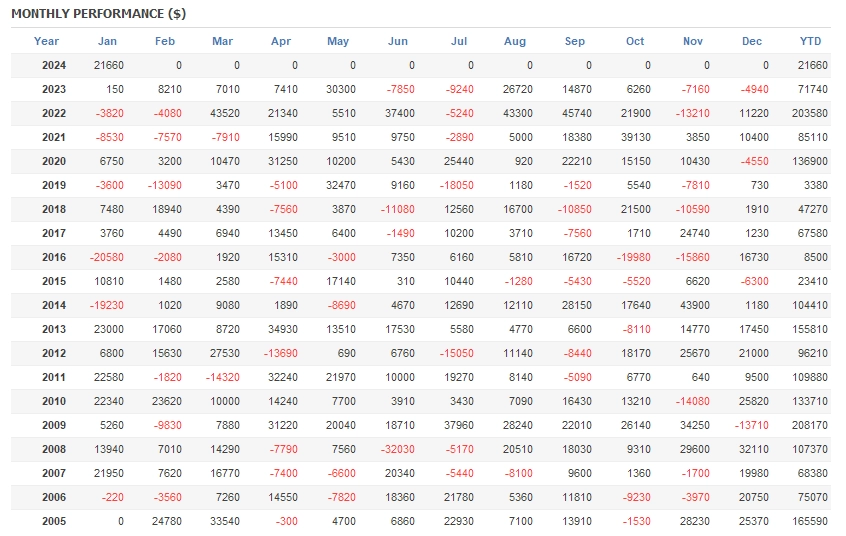846x536 pixels.
Task: Select the 2018 year row label
Action: (x=54, y=209)
